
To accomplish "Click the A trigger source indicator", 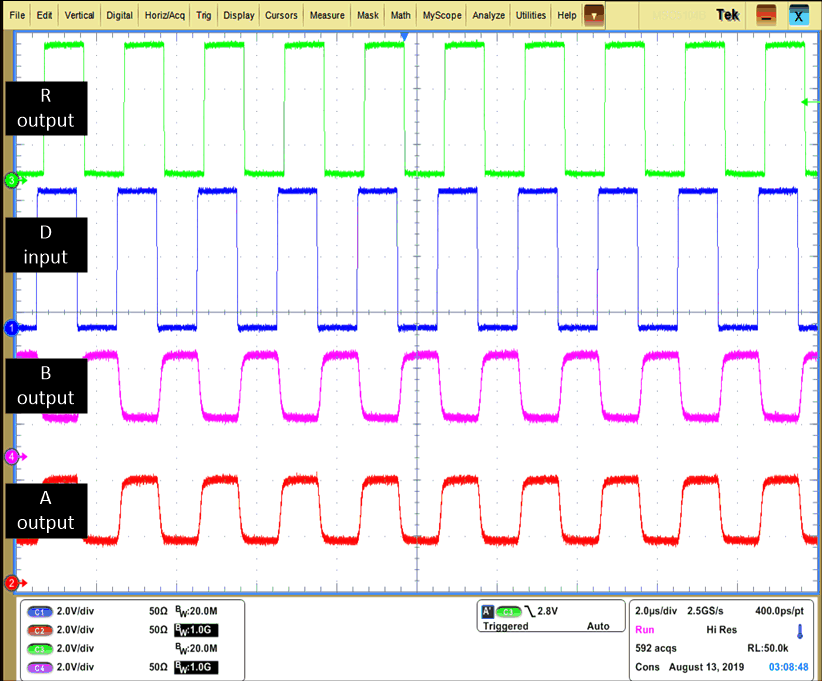I will pyautogui.click(x=487, y=612).
